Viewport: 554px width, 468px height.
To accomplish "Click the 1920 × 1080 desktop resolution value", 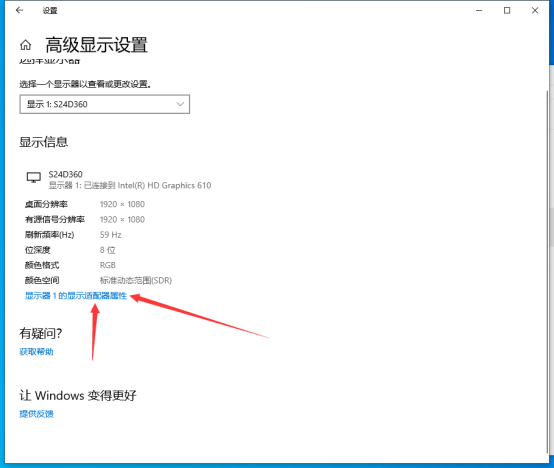I will tap(122, 205).
